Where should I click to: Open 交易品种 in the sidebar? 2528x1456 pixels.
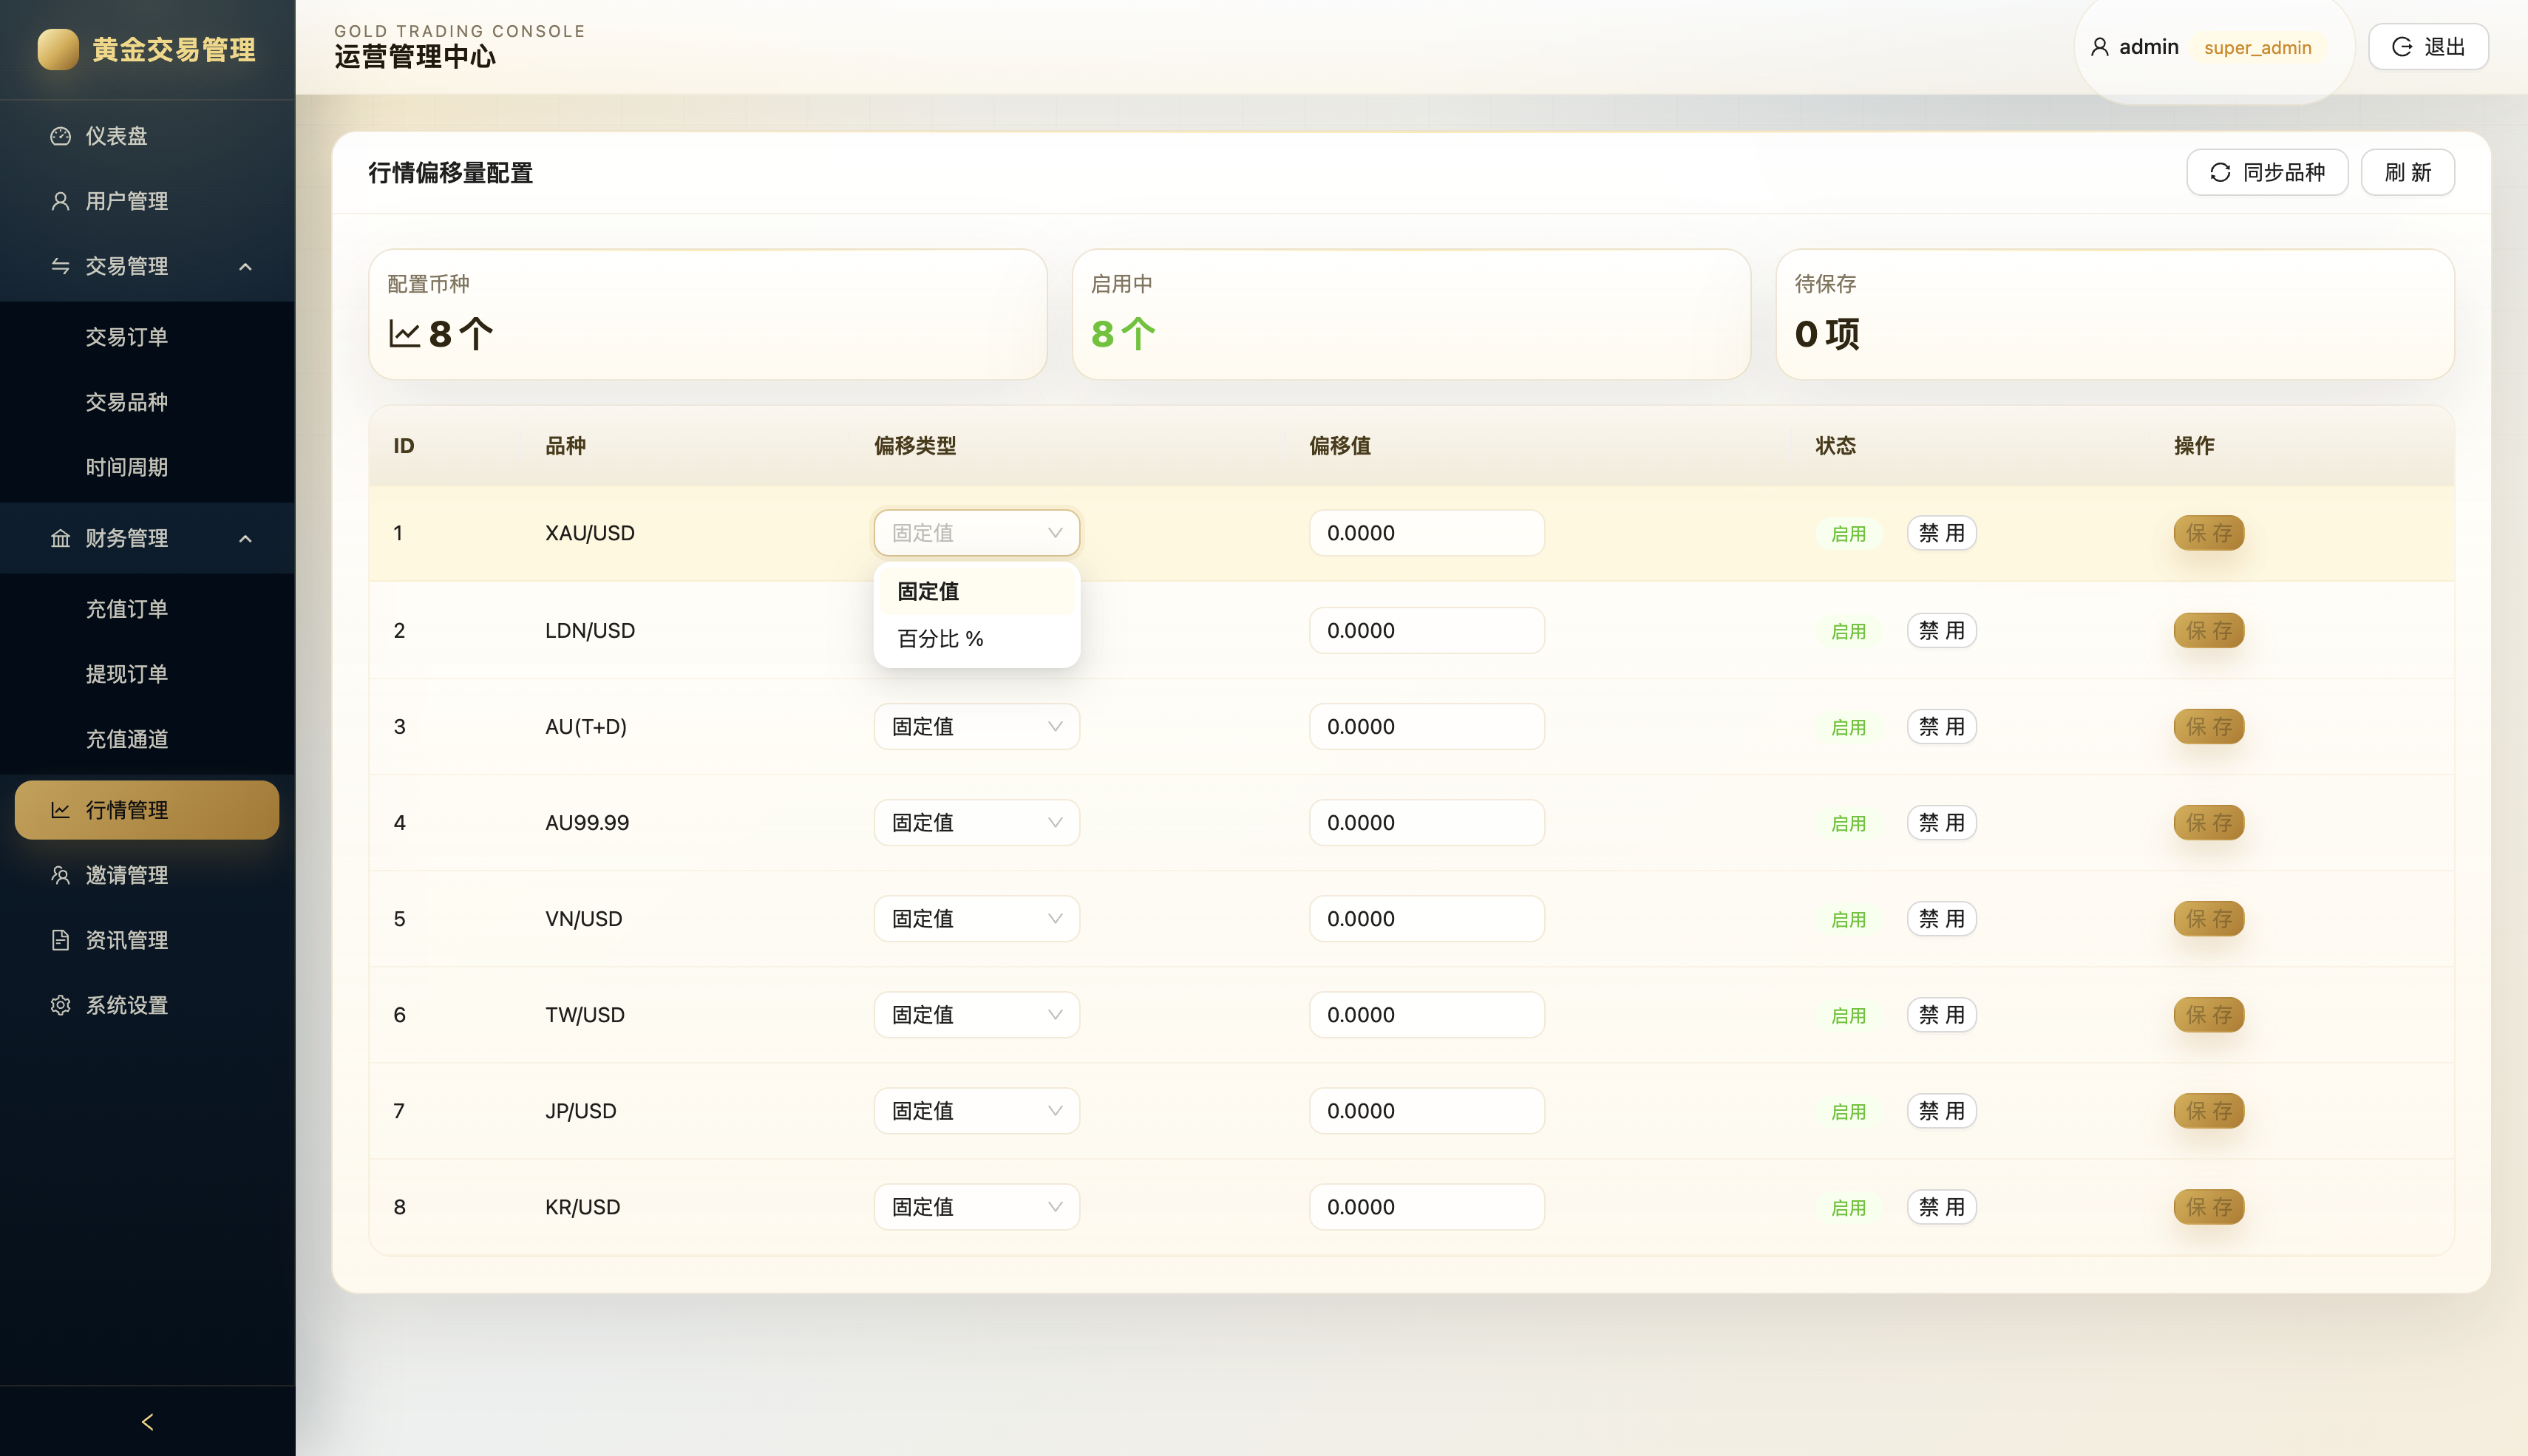coord(127,402)
